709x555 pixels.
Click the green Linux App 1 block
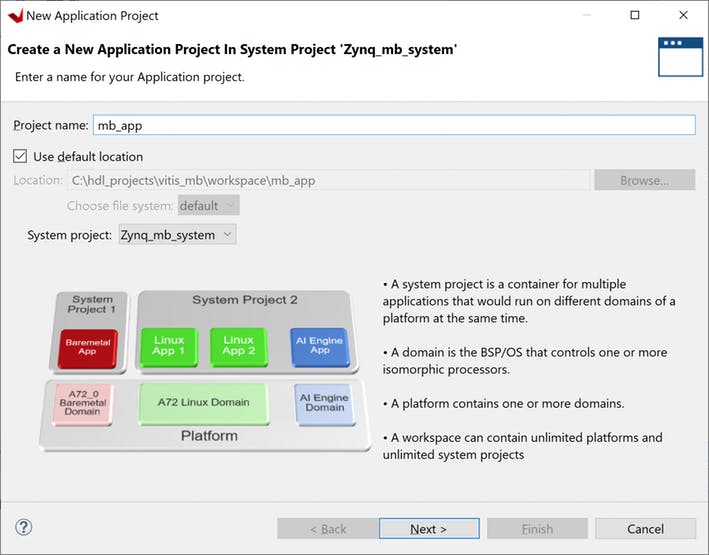coord(169,346)
